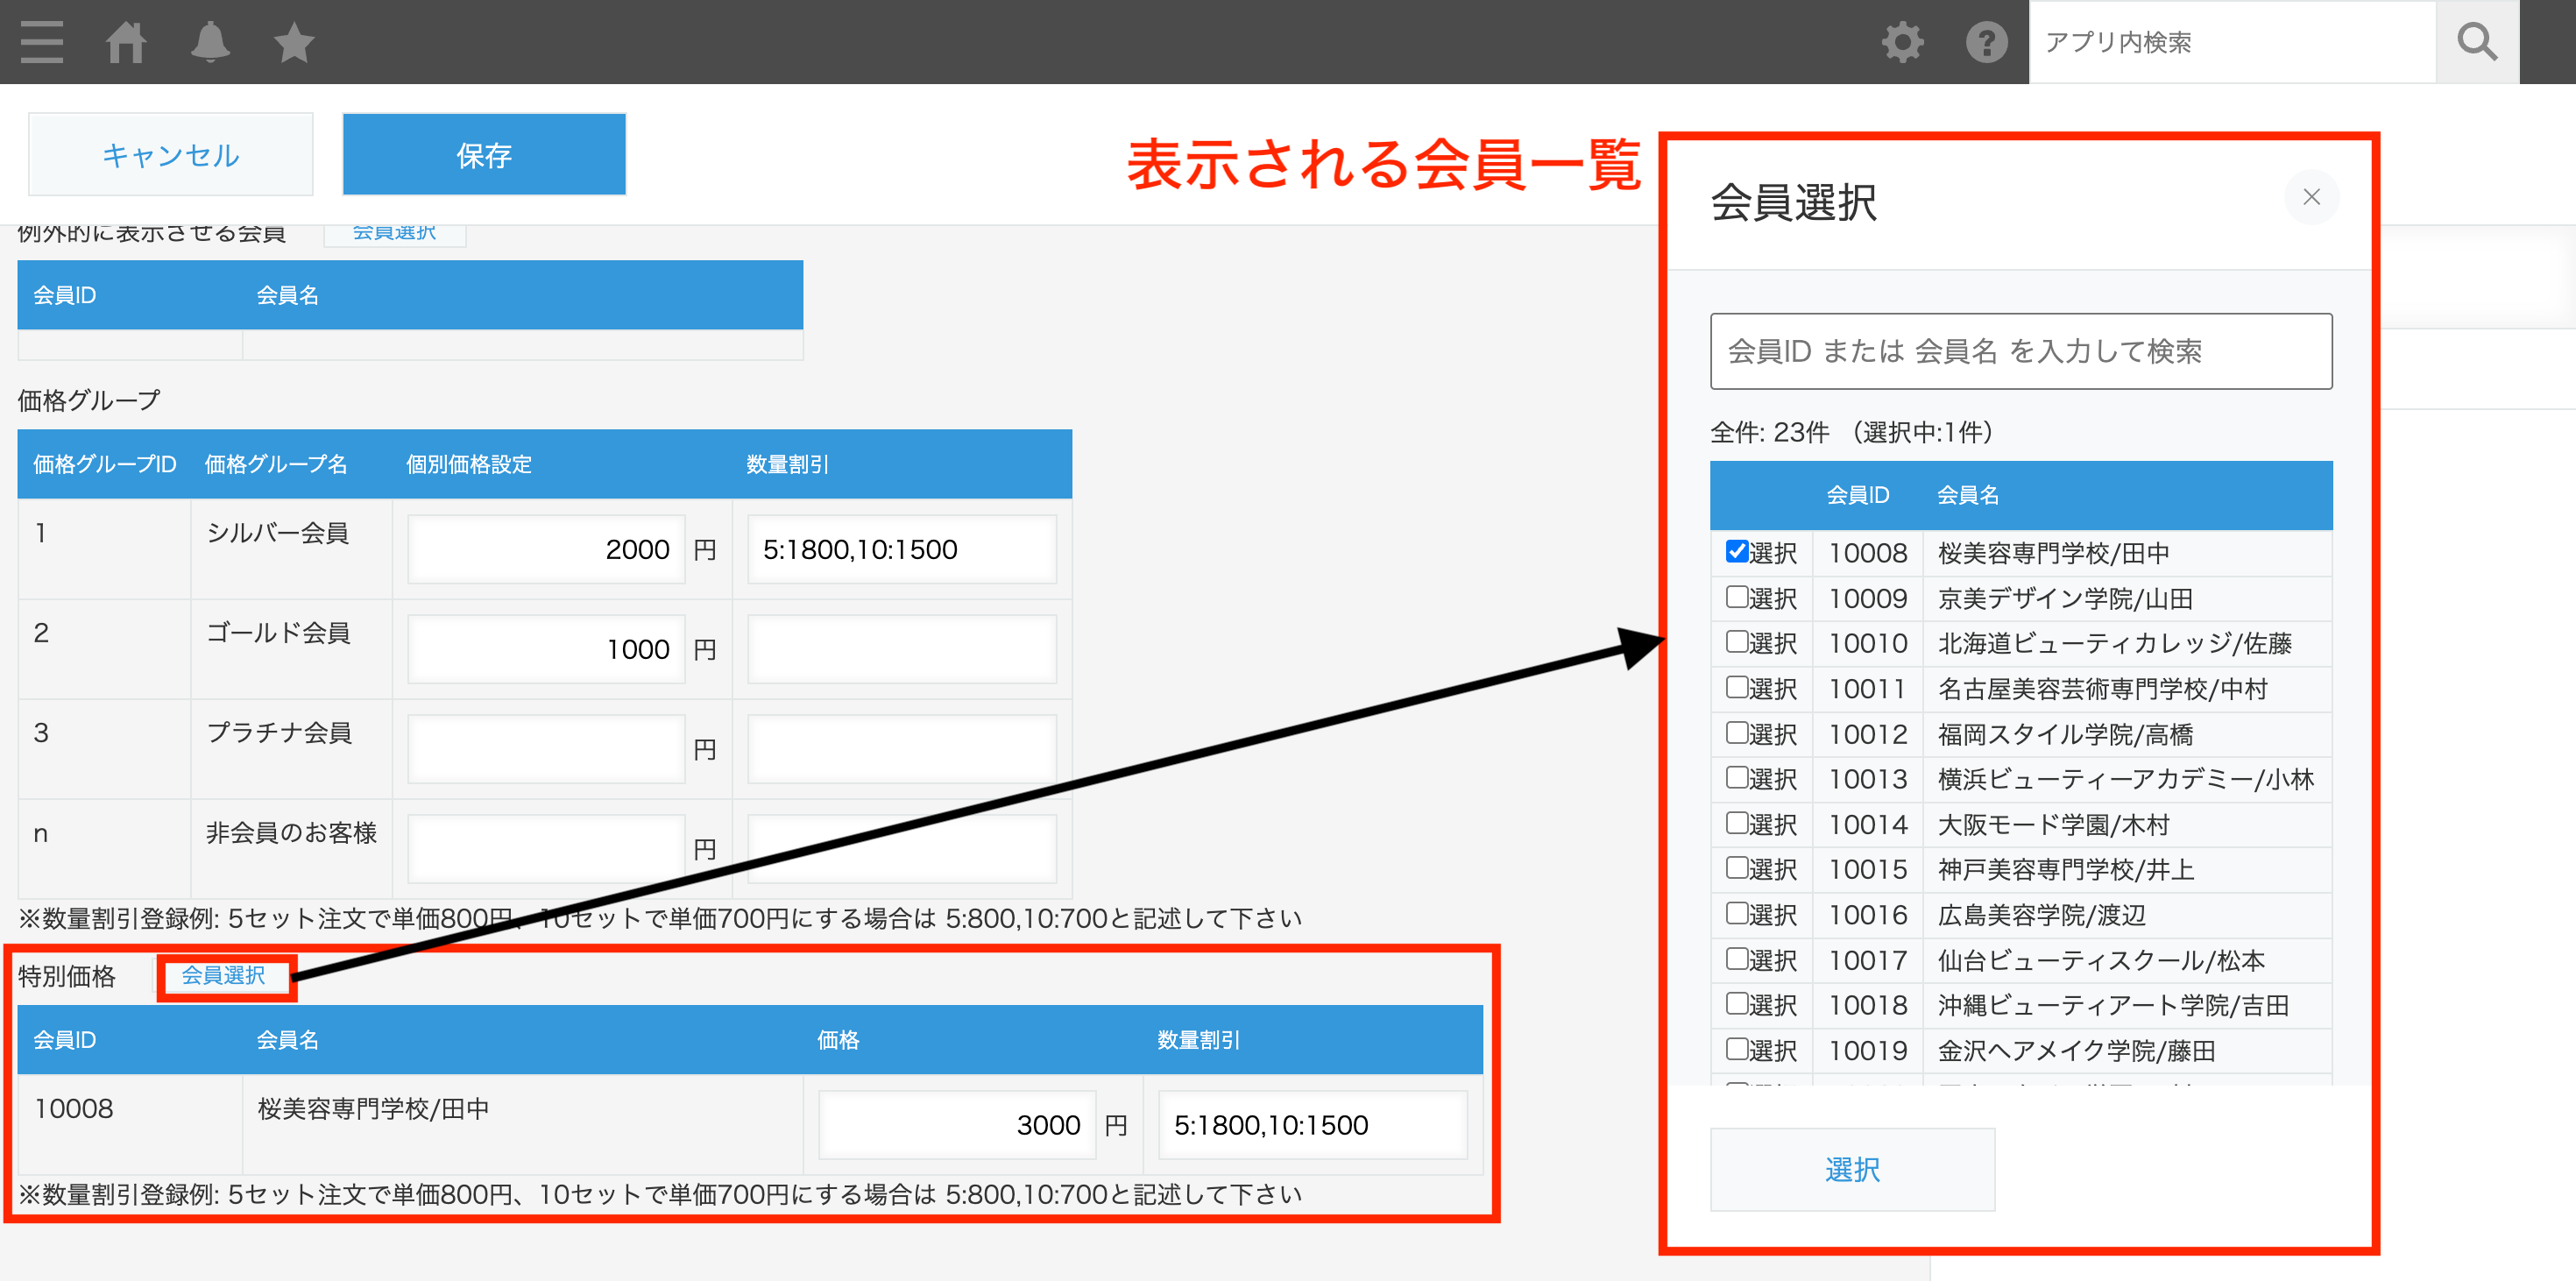The width and height of the screenshot is (2576, 1281).
Task: Open settings with the gear icon
Action: tap(1902, 42)
